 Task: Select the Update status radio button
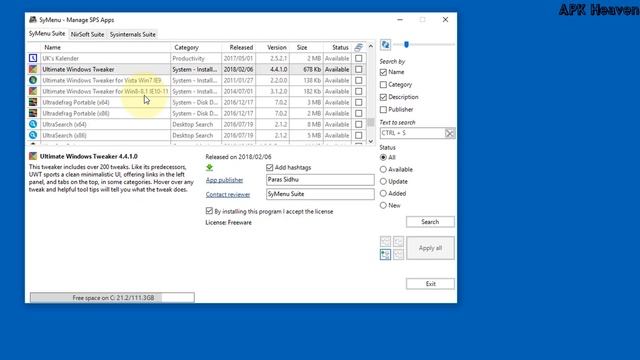point(383,181)
